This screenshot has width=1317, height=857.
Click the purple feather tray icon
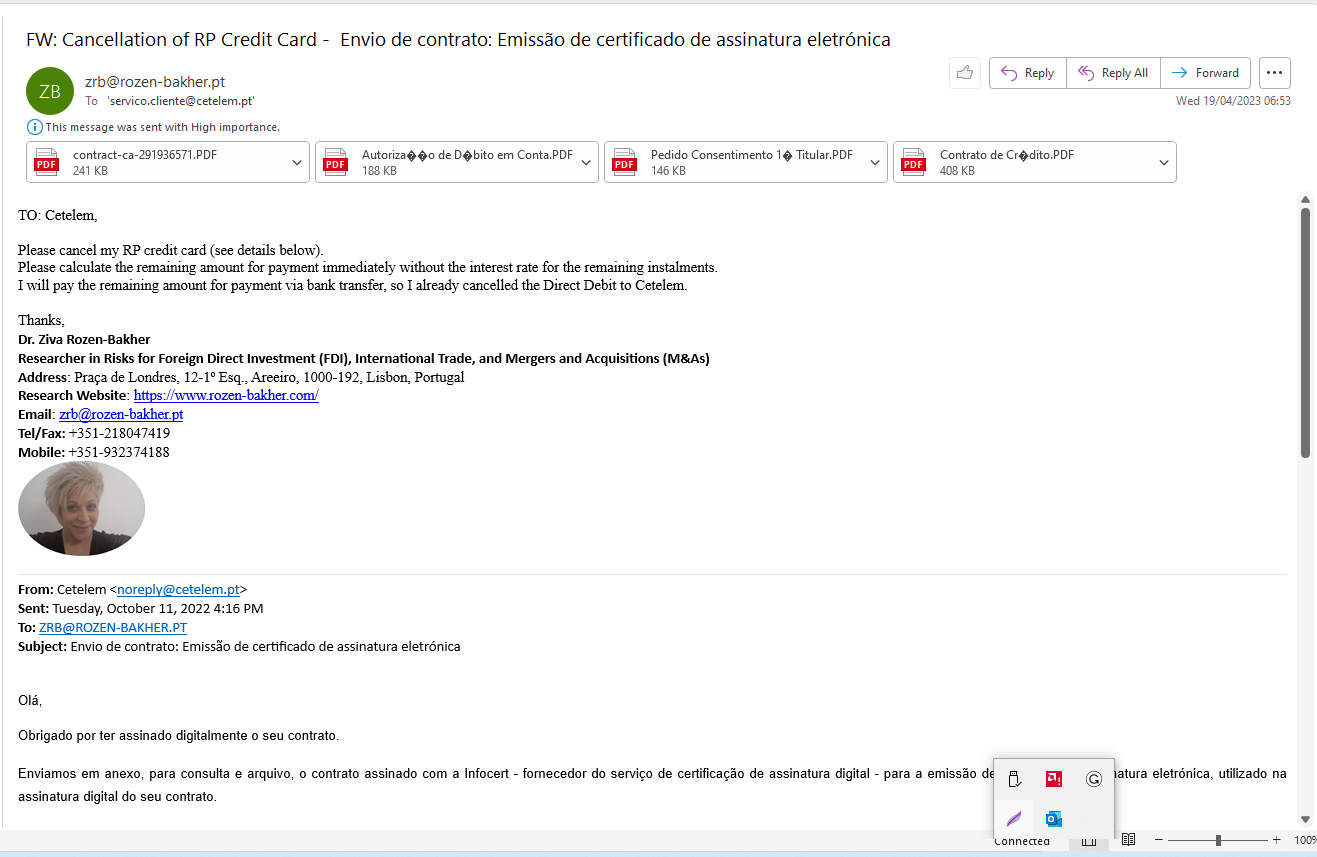point(1013,819)
